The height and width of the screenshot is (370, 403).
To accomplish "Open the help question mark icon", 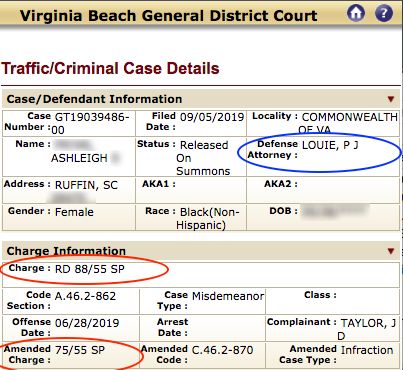I will click(384, 13).
